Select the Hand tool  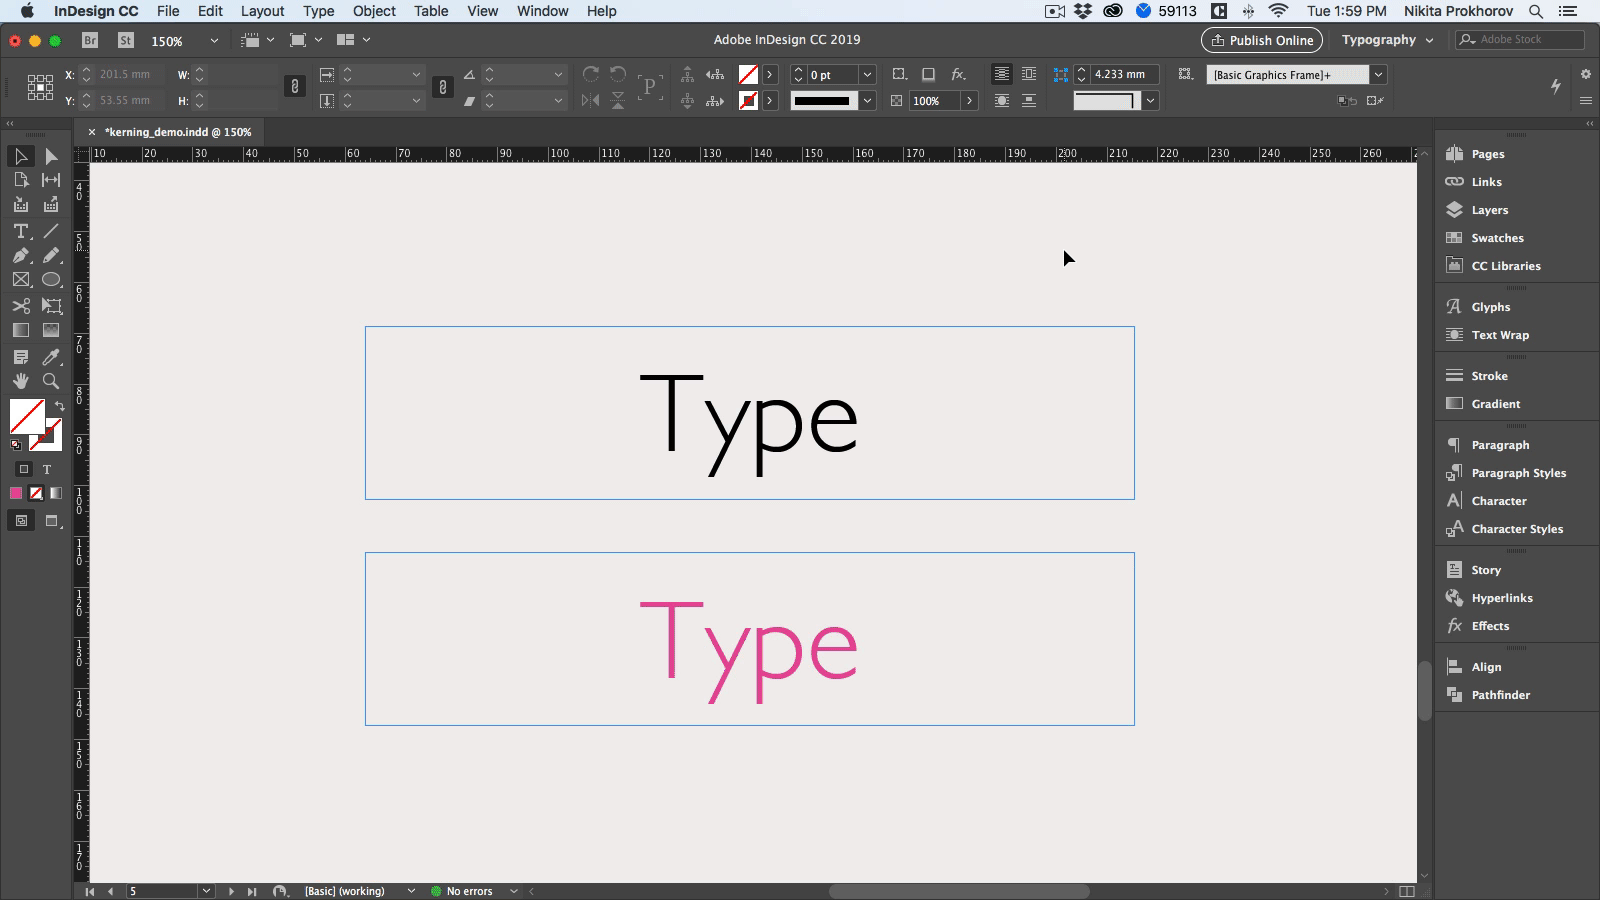click(x=20, y=381)
